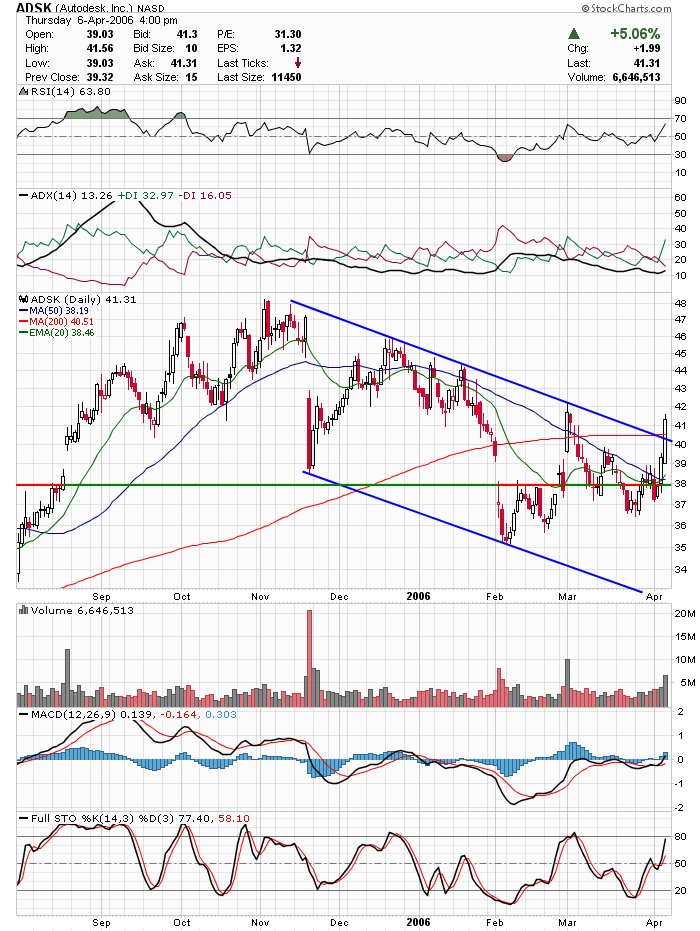This screenshot has height=931, width=700.
Task: Click the StockCharts.com watermark text
Action: coord(626,8)
